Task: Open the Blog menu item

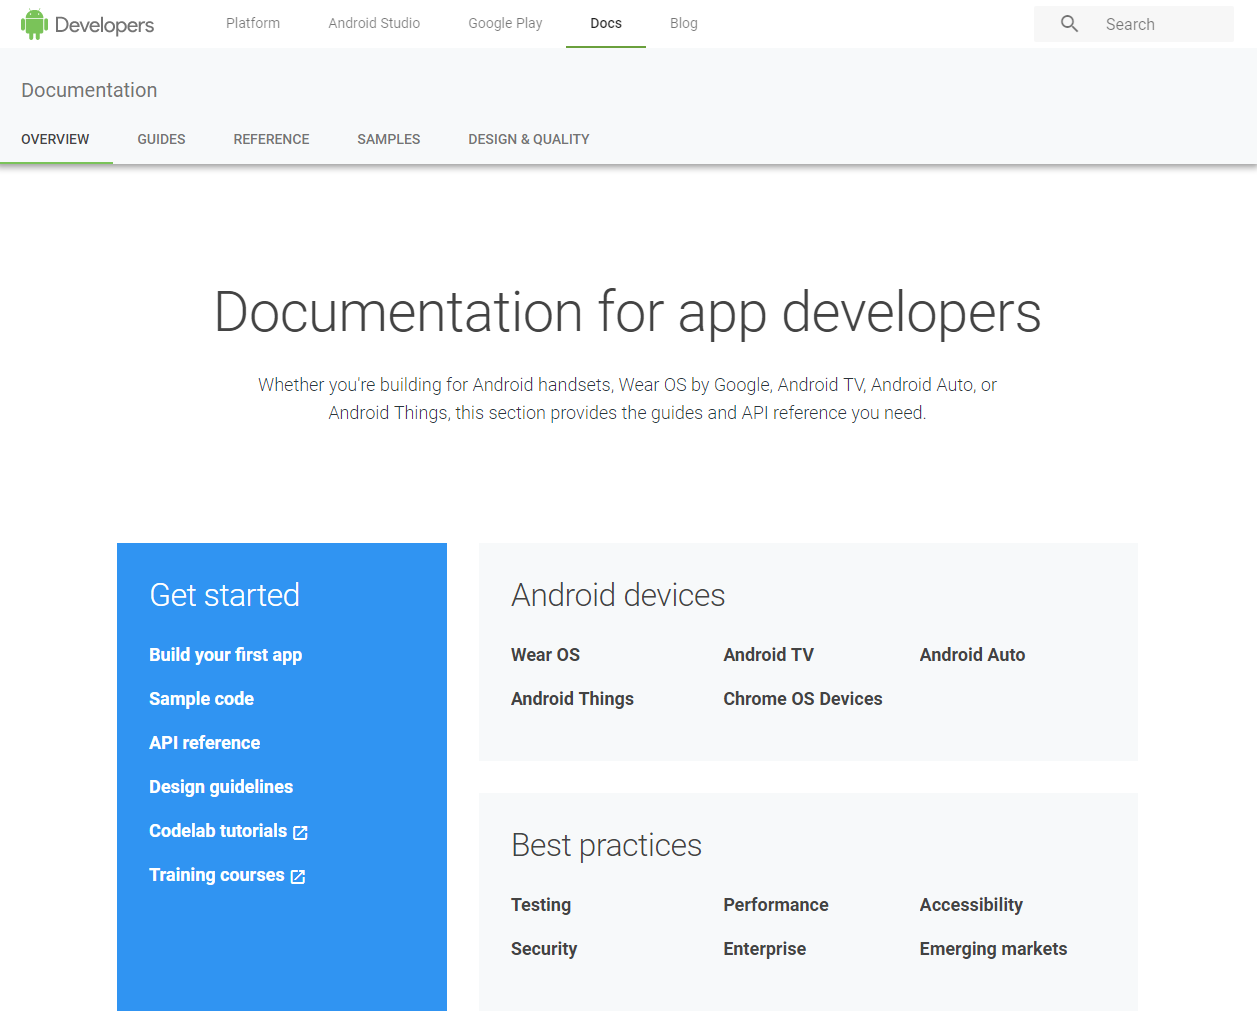Action: click(683, 23)
